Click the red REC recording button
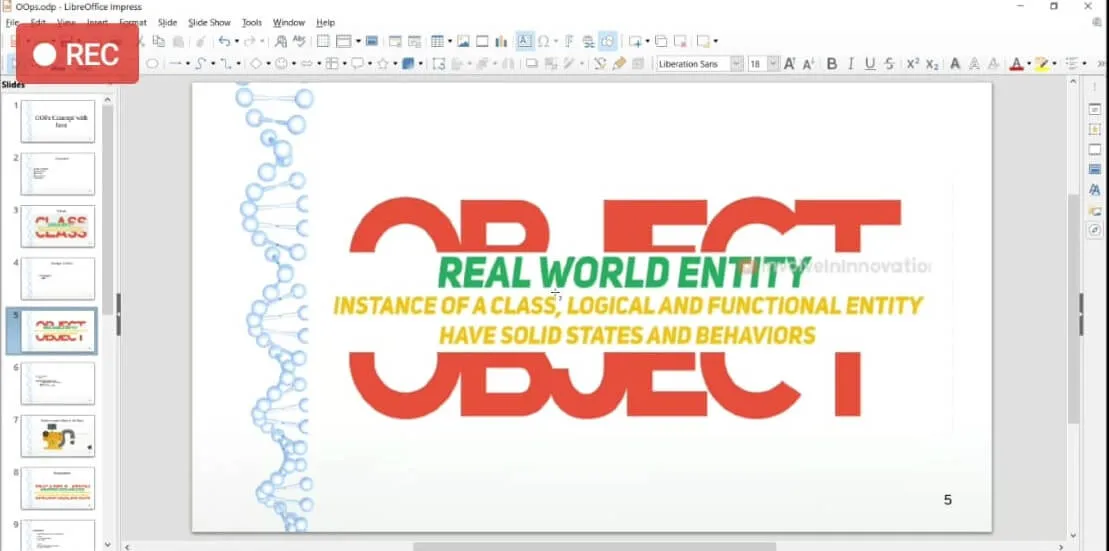The height and width of the screenshot is (551, 1109). [77, 54]
